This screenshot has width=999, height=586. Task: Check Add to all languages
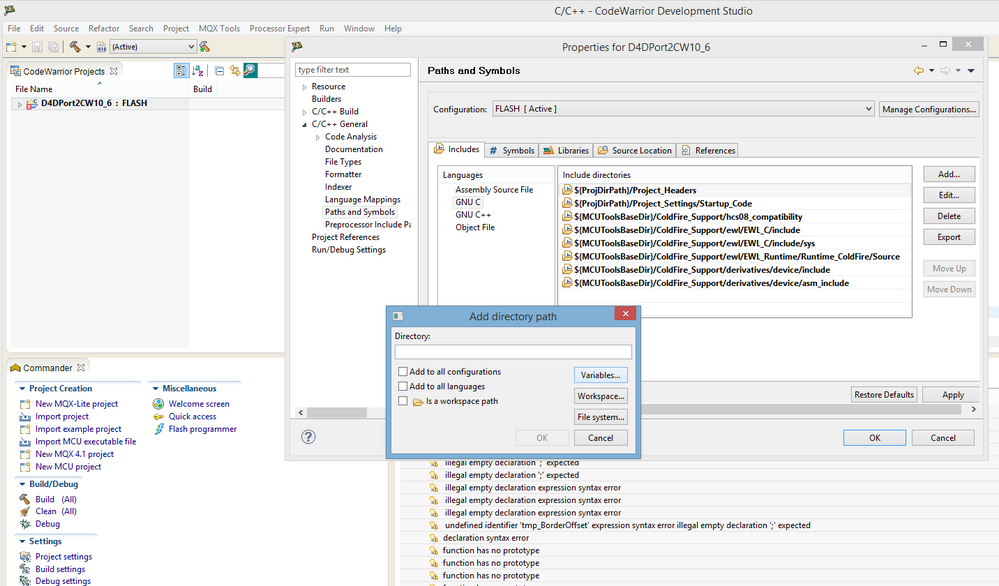coord(403,386)
